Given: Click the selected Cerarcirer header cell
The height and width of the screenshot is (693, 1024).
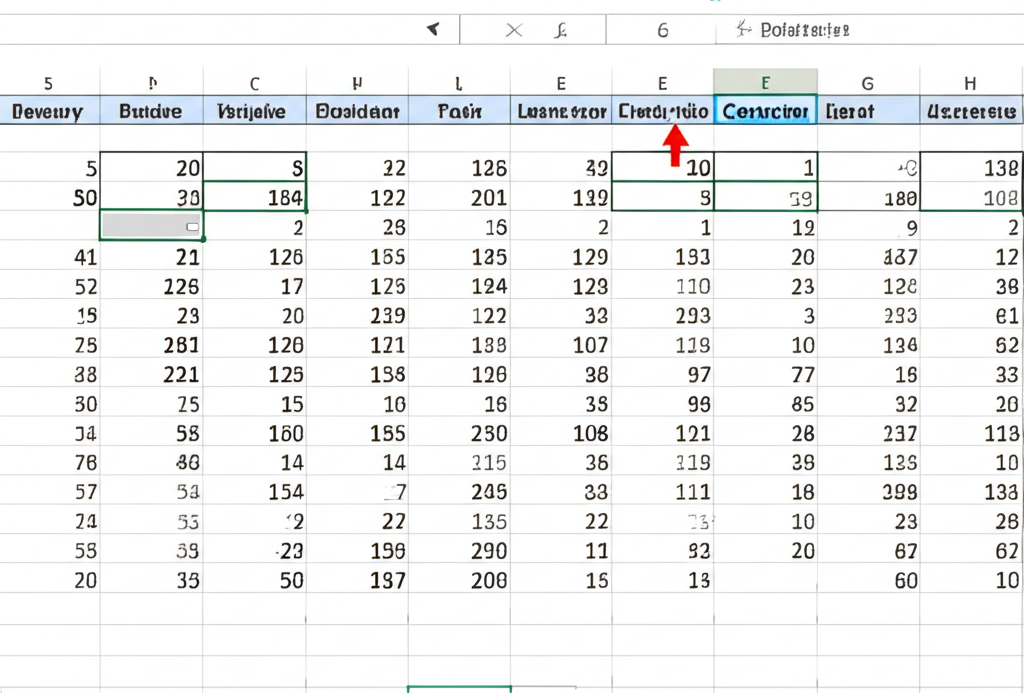Looking at the screenshot, I should coord(765,111).
